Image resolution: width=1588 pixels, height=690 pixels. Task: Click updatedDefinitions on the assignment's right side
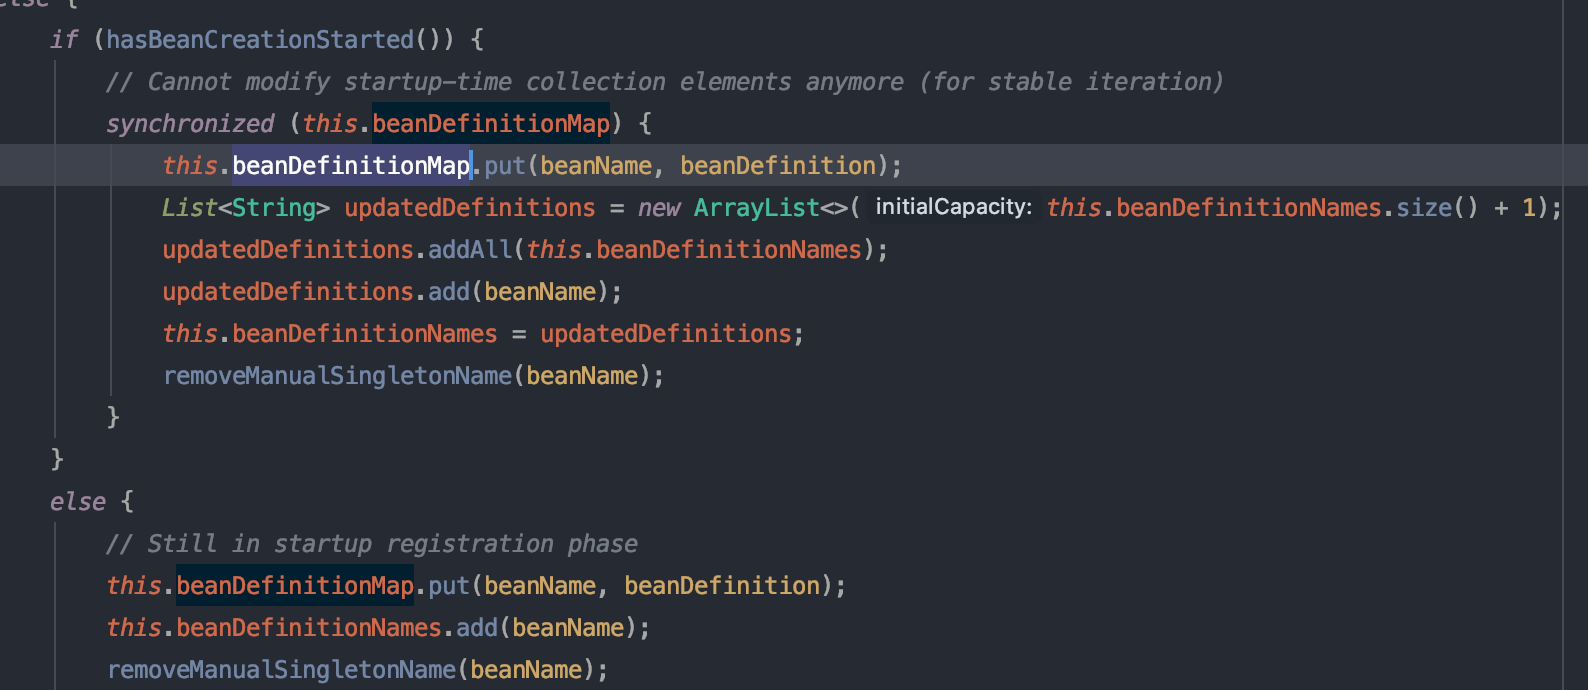[666, 334]
